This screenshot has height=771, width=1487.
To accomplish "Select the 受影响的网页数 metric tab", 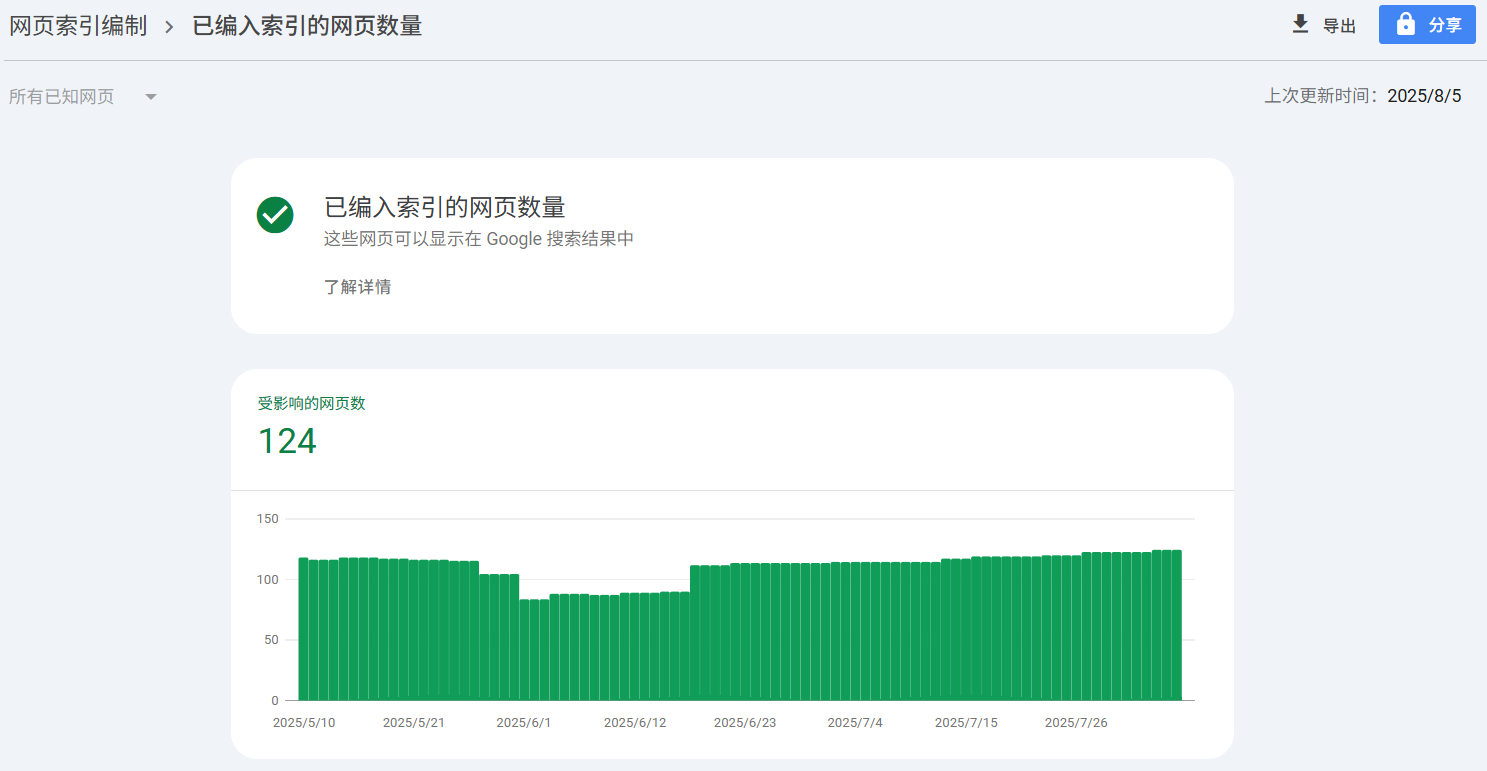I will pyautogui.click(x=312, y=404).
